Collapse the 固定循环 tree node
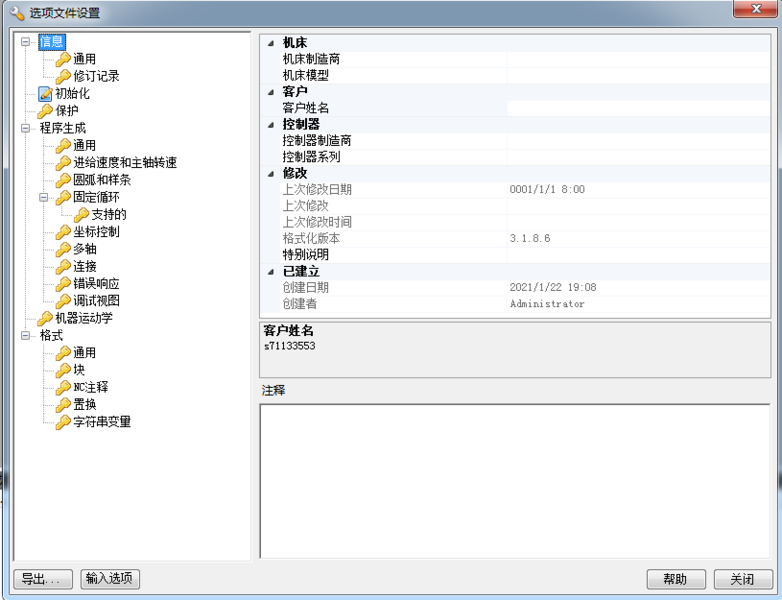Viewport: 782px width, 600px height. coord(44,198)
